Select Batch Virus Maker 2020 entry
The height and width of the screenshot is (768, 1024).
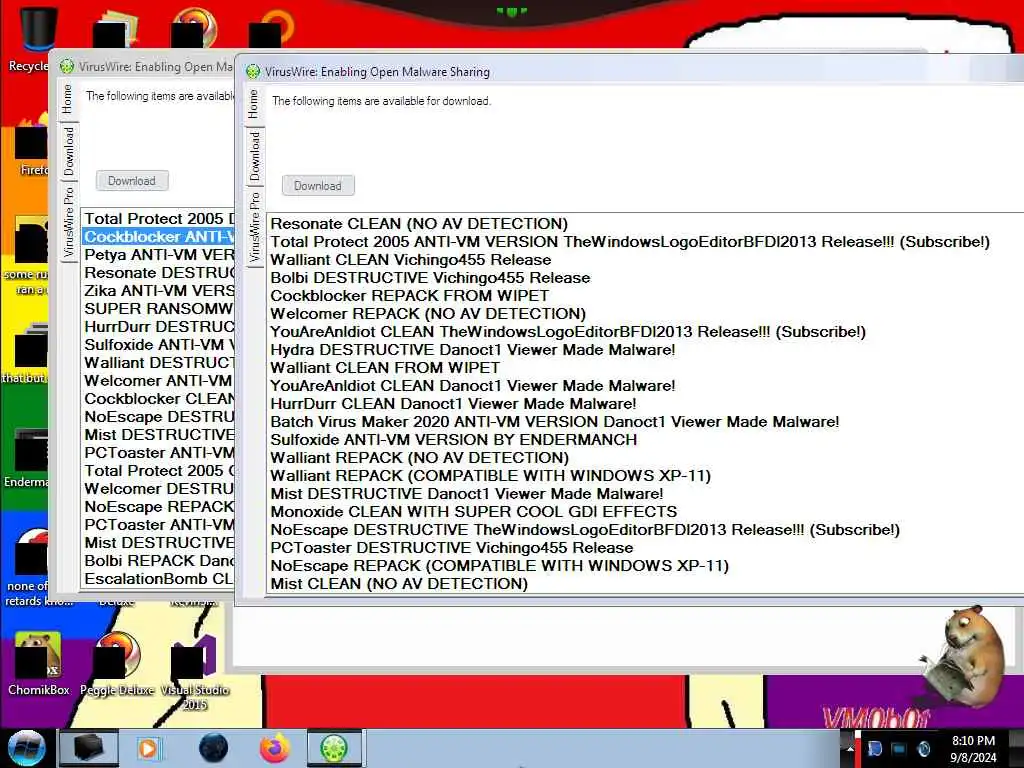point(555,422)
